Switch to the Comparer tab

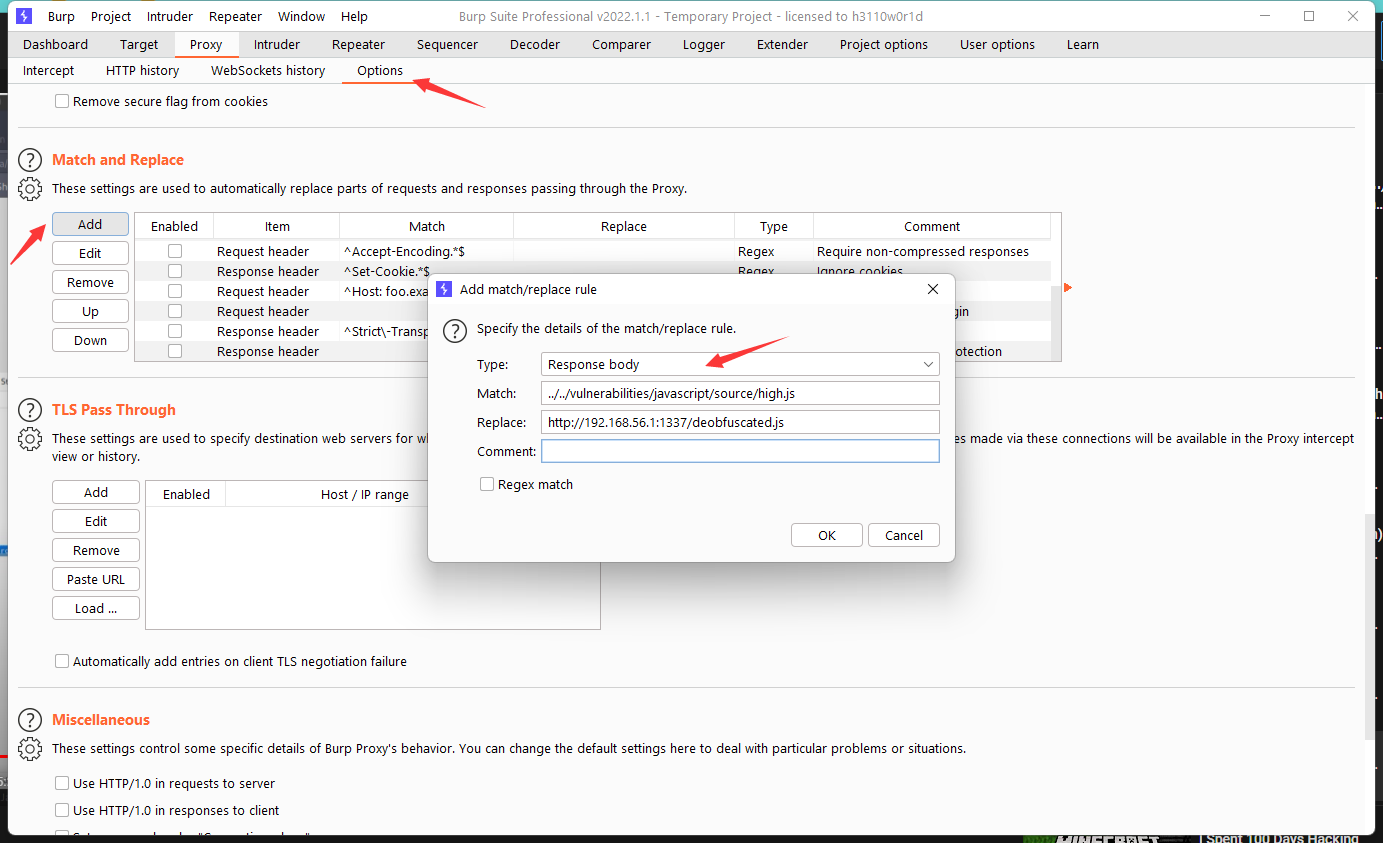621,44
